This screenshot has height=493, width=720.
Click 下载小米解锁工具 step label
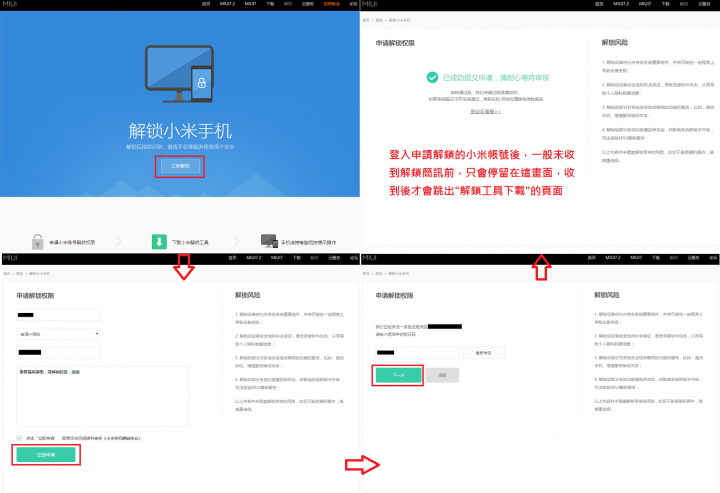(190, 242)
